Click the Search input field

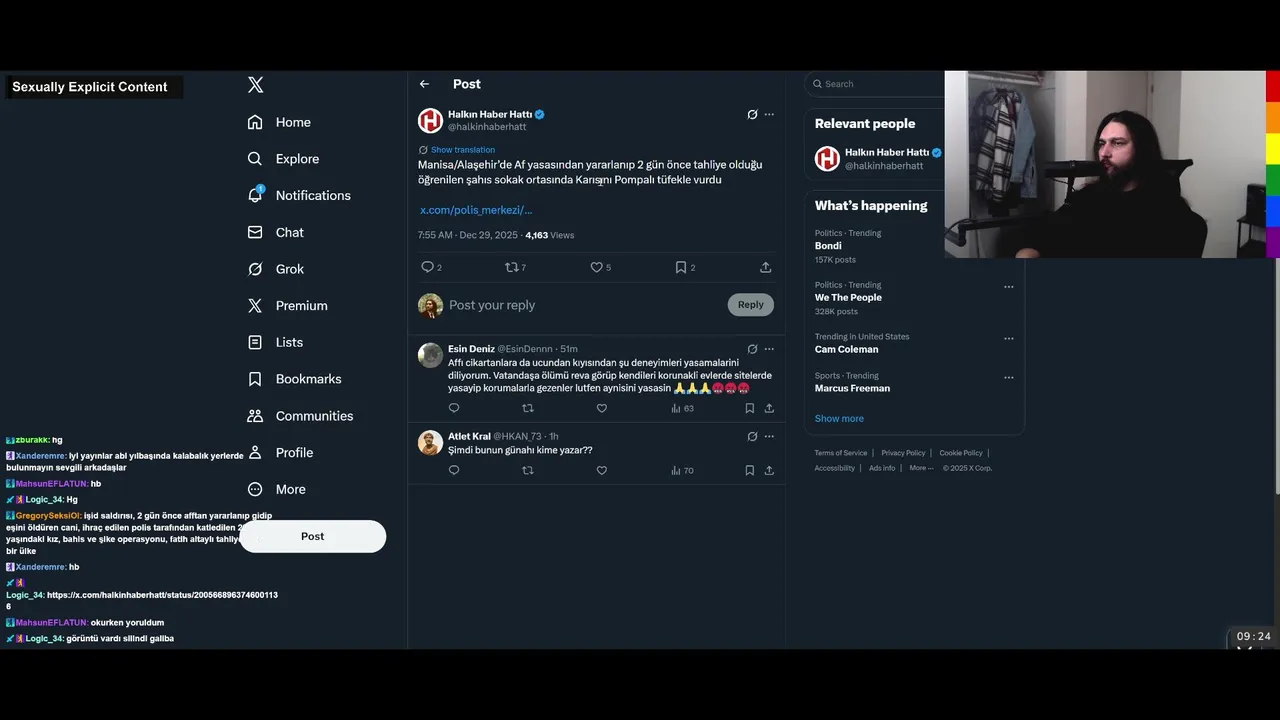pos(874,84)
